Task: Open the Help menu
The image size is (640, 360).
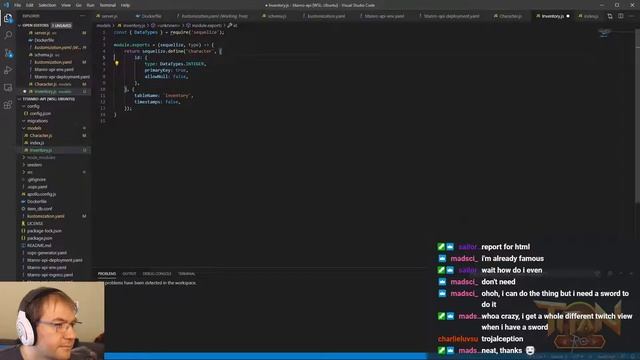Action: (x=125, y=5)
